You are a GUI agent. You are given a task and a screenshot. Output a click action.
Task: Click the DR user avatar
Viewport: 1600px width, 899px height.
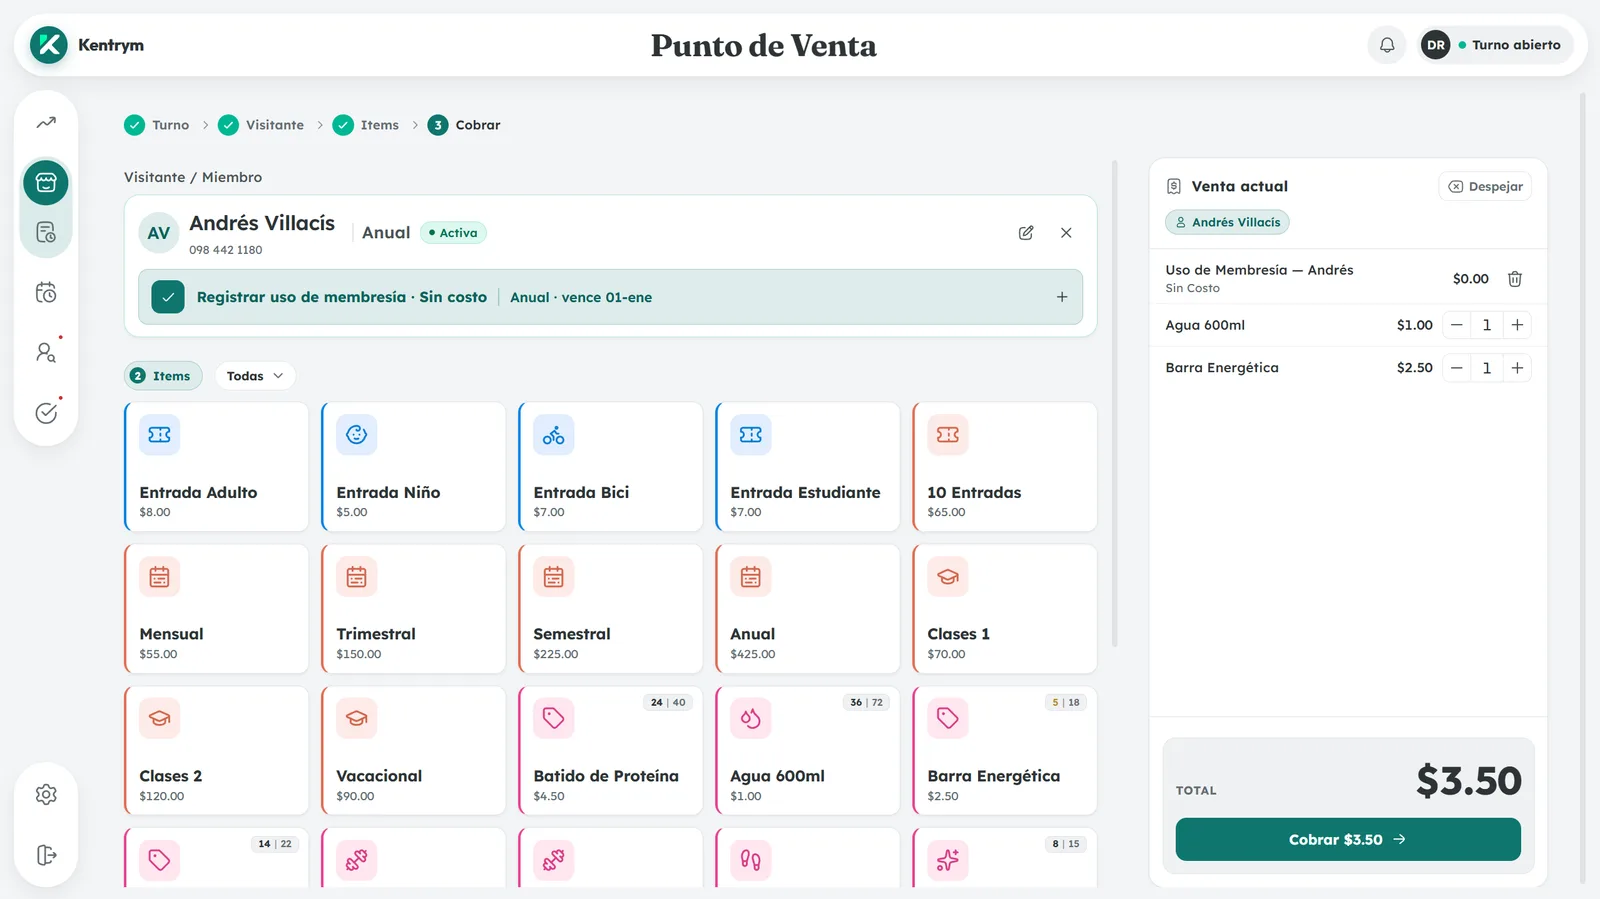1435,45
